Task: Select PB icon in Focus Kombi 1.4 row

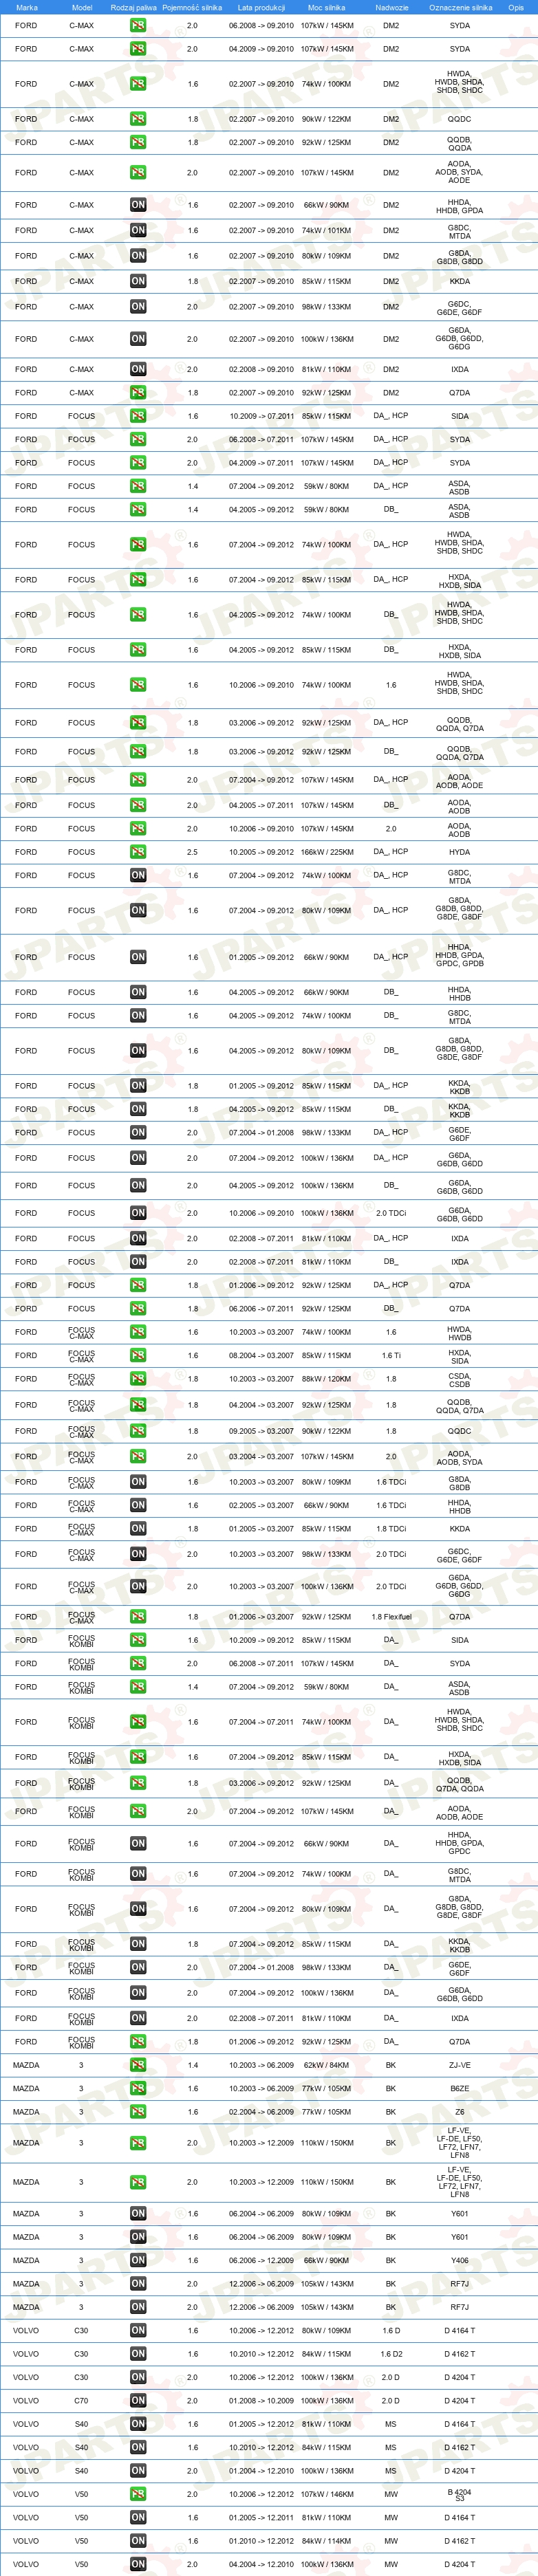Action: (138, 1687)
